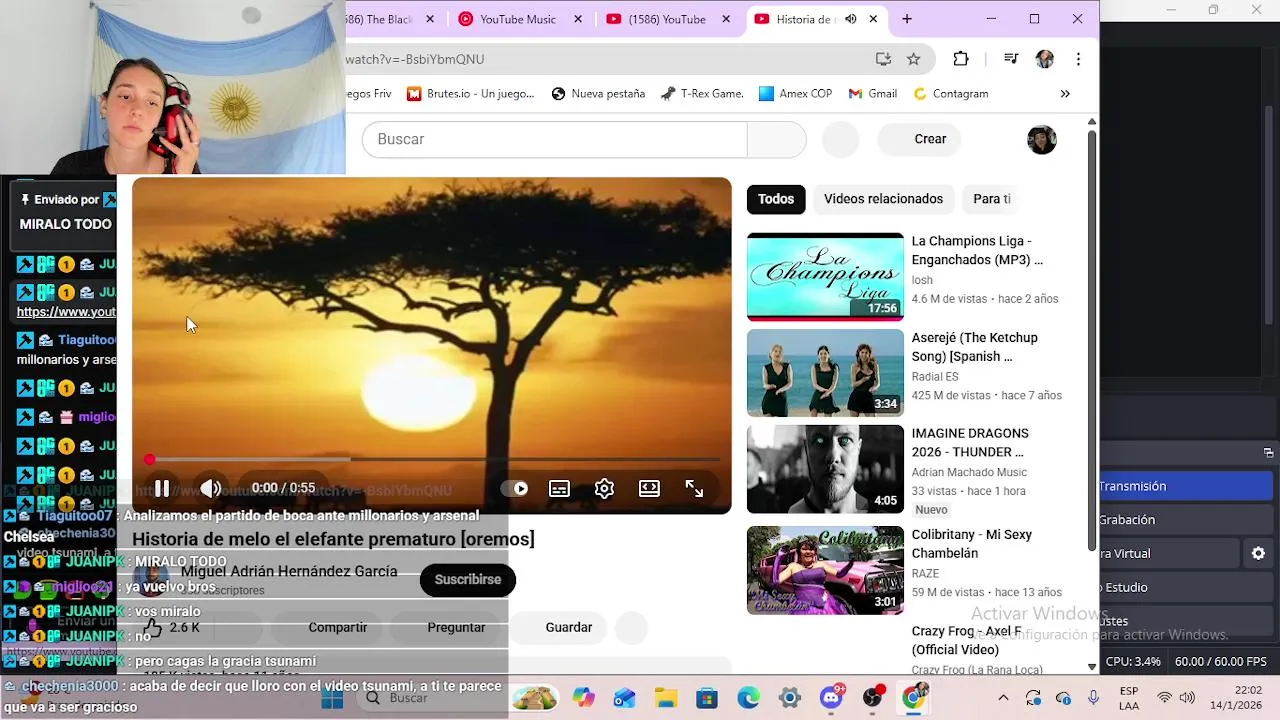Select the Para ti chip
This screenshot has width=1280, height=720.
pyautogui.click(x=992, y=199)
